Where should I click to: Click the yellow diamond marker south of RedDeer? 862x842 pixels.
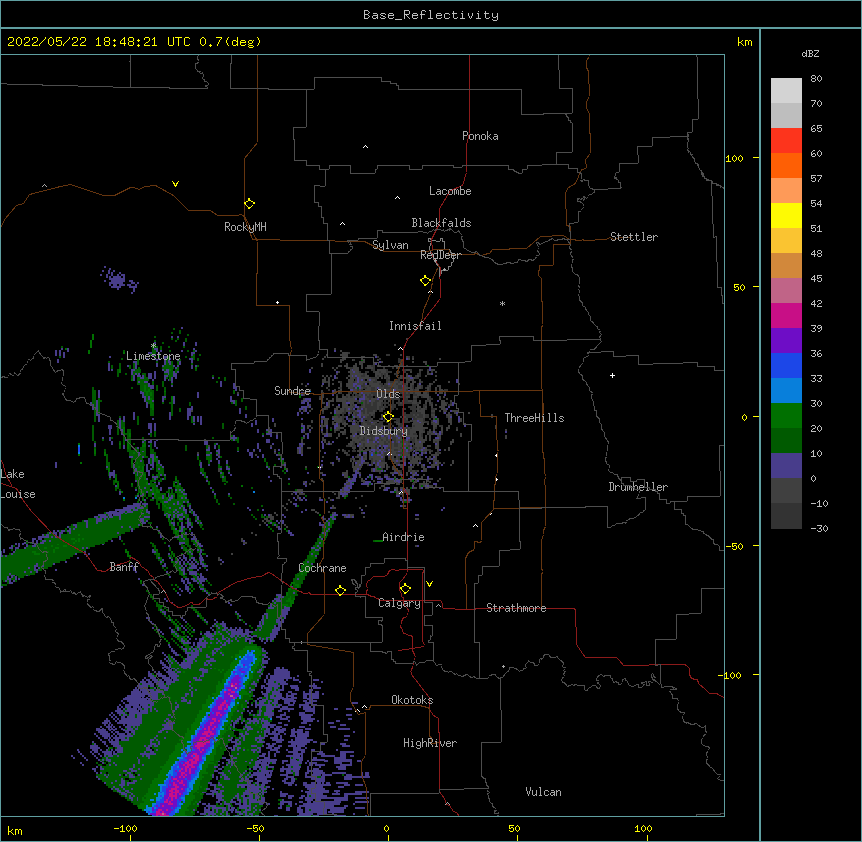pyautogui.click(x=426, y=281)
